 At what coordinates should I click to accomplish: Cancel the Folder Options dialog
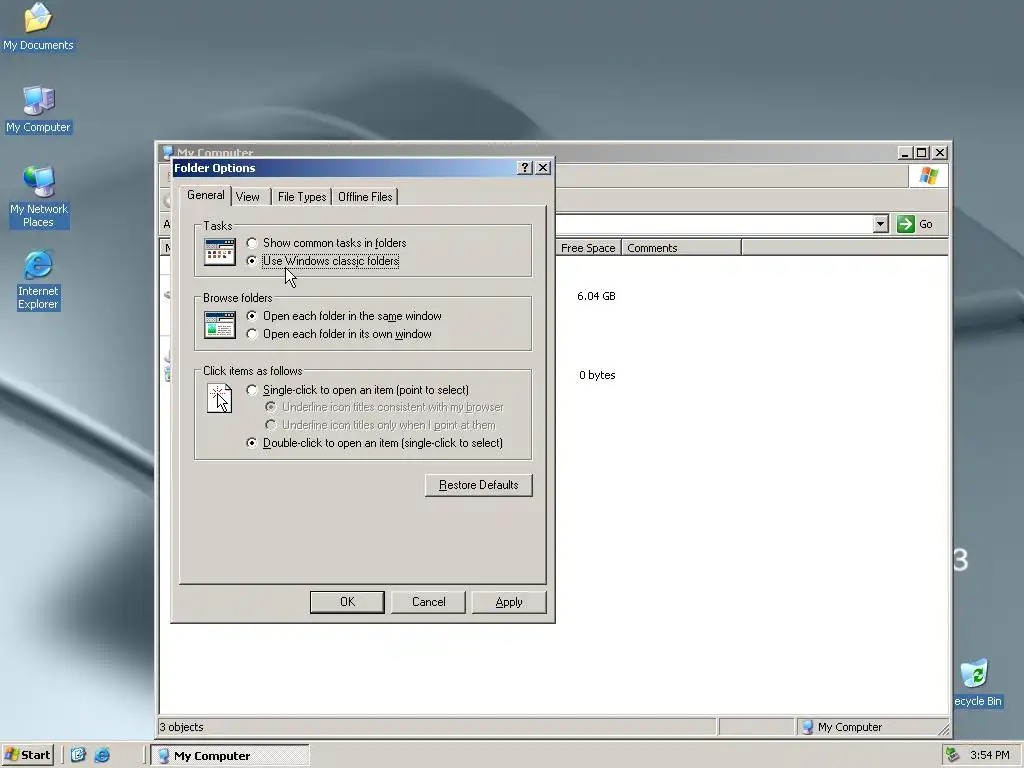point(428,602)
